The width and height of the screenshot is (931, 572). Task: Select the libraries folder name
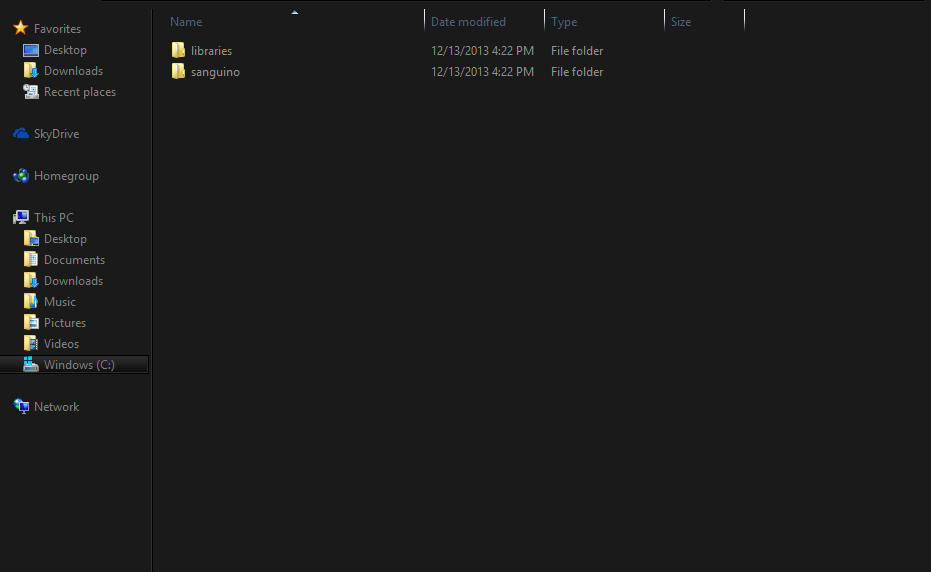point(211,51)
